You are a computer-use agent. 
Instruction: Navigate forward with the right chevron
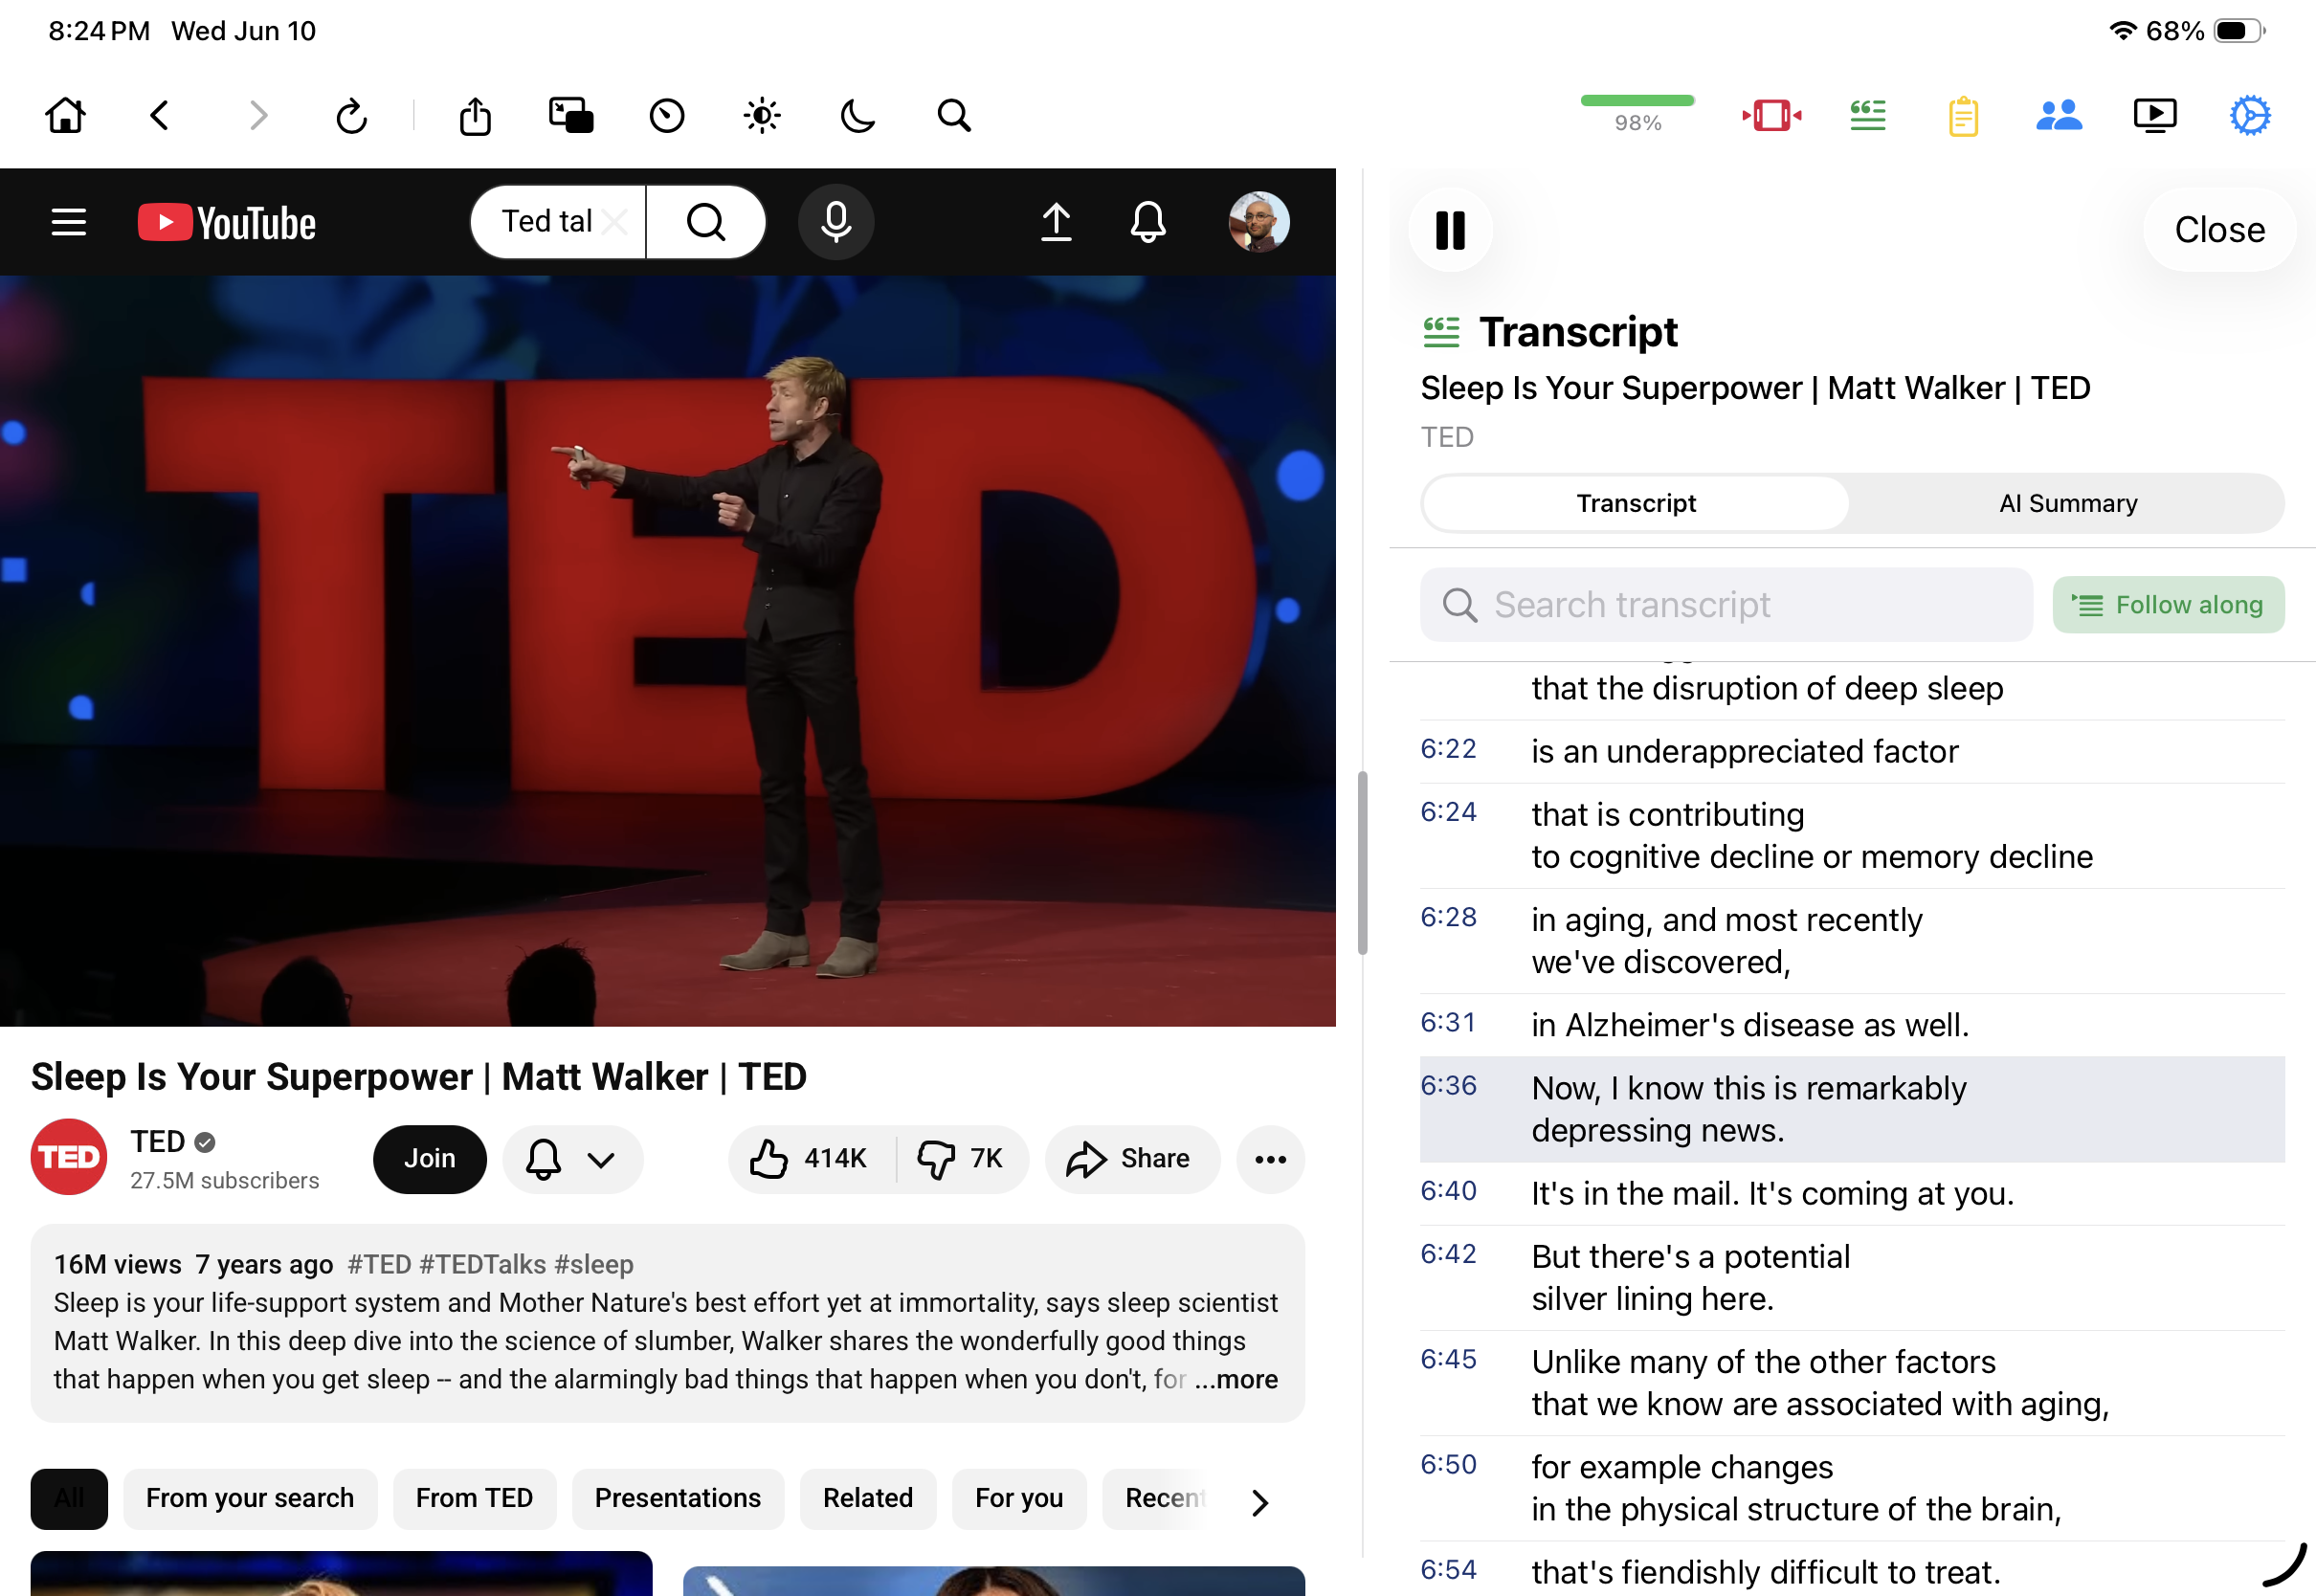pos(258,115)
